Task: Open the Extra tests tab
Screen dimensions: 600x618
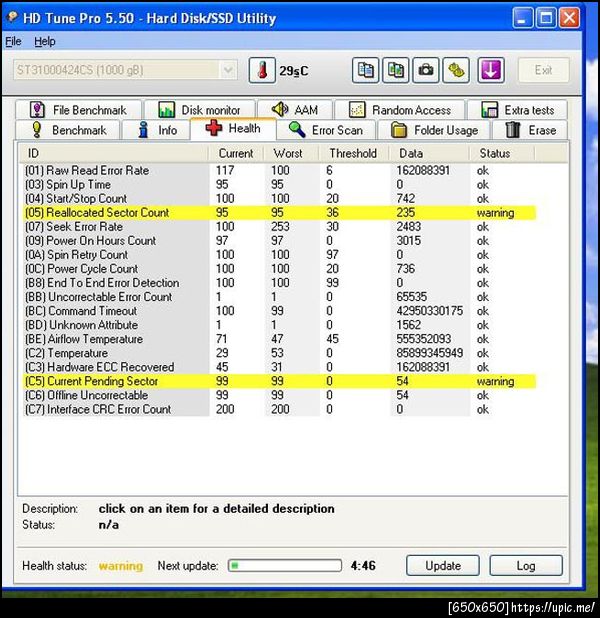Action: coord(518,110)
